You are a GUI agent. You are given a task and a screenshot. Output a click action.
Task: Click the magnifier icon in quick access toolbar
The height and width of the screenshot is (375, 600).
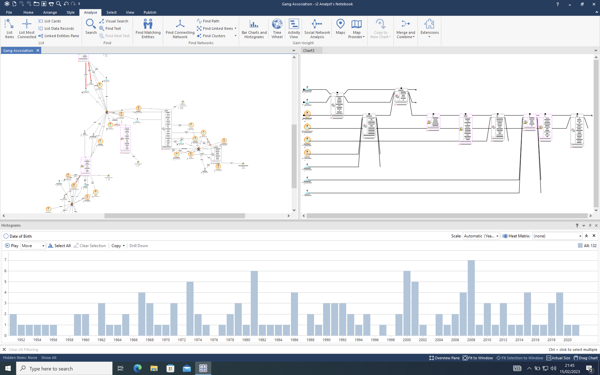point(58,4)
